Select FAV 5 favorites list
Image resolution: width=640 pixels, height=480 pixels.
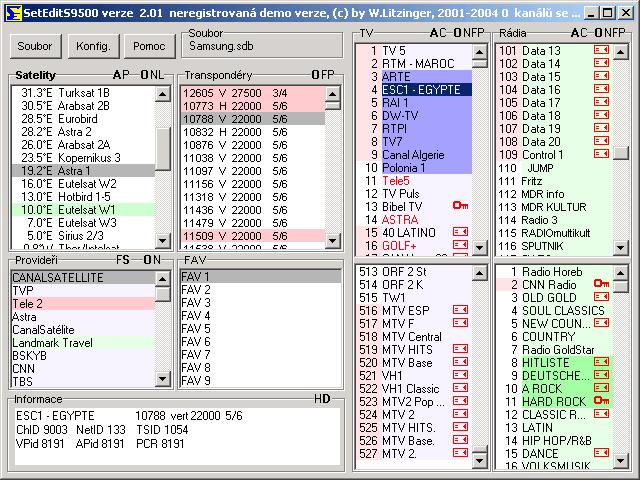(260, 329)
